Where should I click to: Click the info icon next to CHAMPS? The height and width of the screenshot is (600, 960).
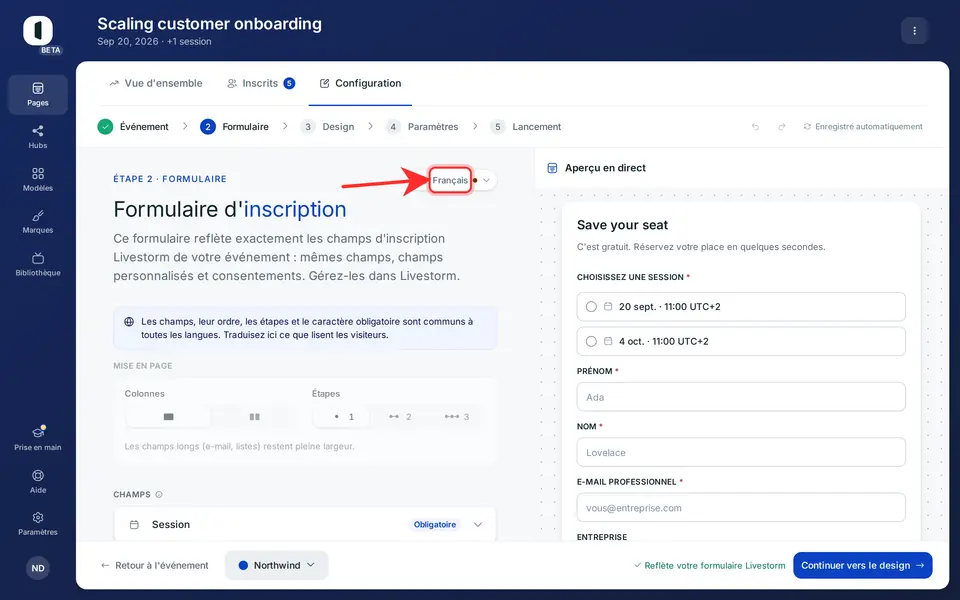tap(159, 495)
